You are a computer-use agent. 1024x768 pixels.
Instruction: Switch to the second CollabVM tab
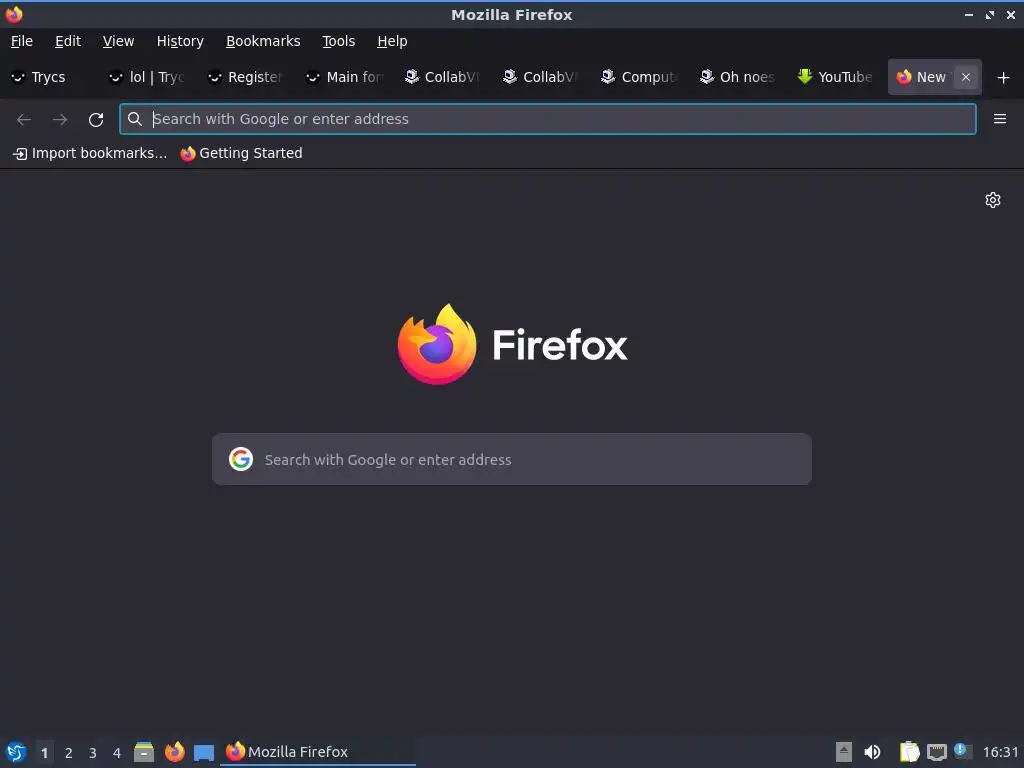(x=542, y=77)
